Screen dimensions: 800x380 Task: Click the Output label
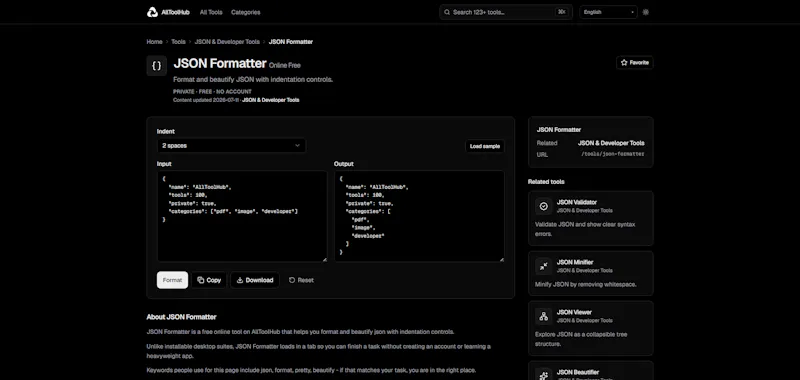[344, 164]
